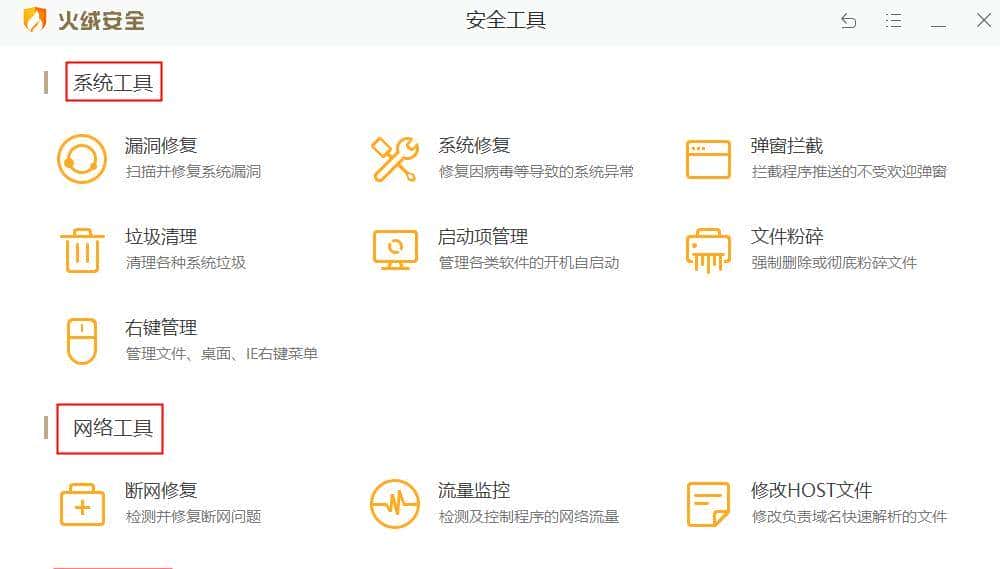The width and height of the screenshot is (1000, 569).
Task: Click the 网络工具 section heading
Action: pos(113,428)
